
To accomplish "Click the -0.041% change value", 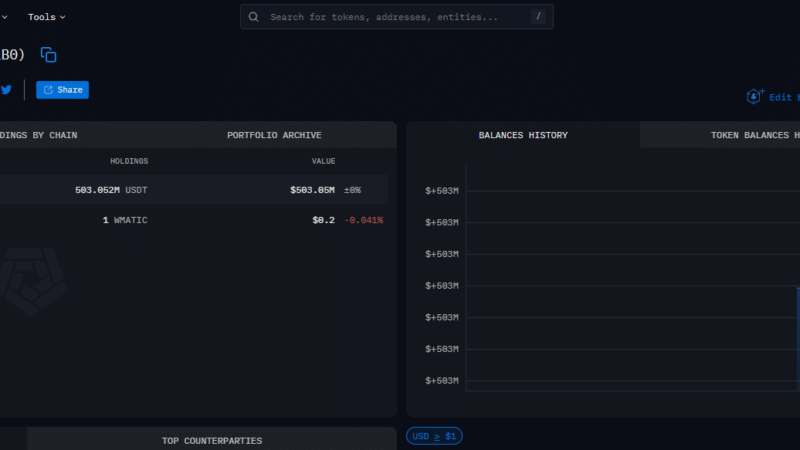I will 364,220.
